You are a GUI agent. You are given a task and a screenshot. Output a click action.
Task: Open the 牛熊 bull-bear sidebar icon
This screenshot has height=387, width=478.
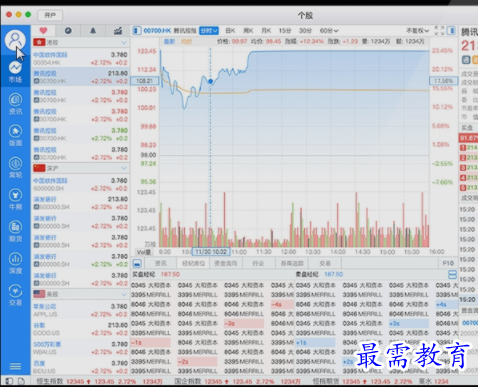pyautogui.click(x=15, y=199)
